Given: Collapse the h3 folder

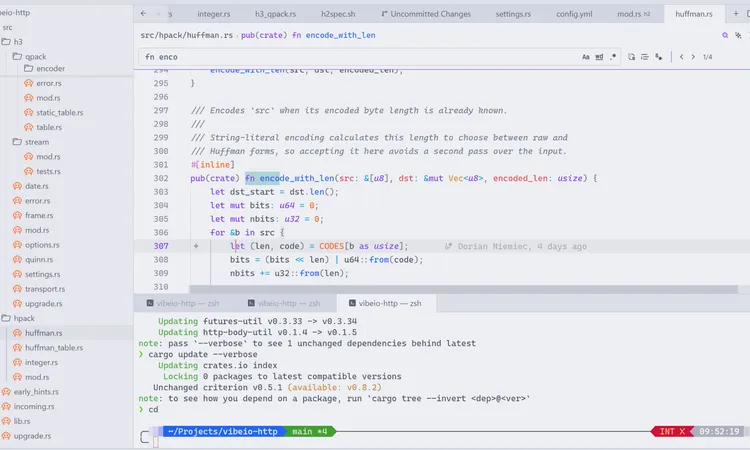Looking at the screenshot, I should (11, 42).
